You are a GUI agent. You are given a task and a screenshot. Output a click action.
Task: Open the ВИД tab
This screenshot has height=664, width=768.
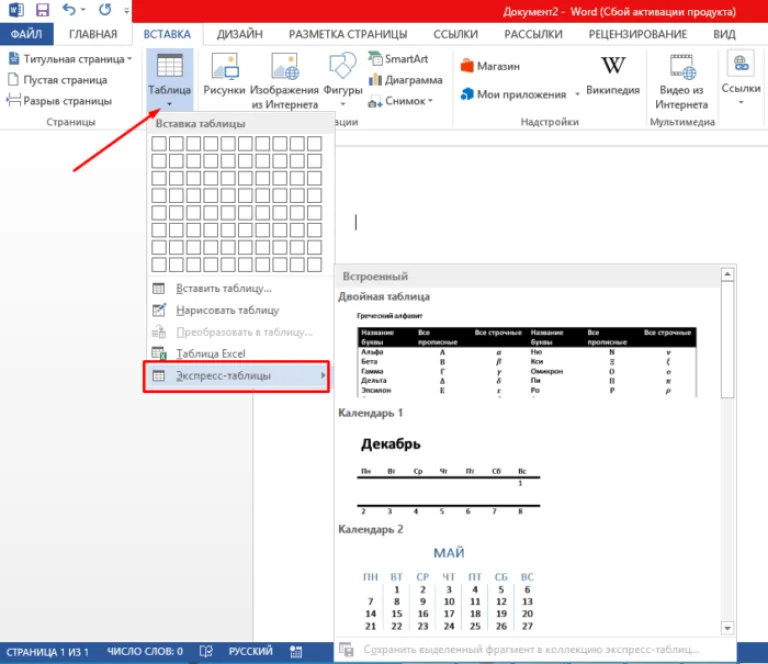724,34
